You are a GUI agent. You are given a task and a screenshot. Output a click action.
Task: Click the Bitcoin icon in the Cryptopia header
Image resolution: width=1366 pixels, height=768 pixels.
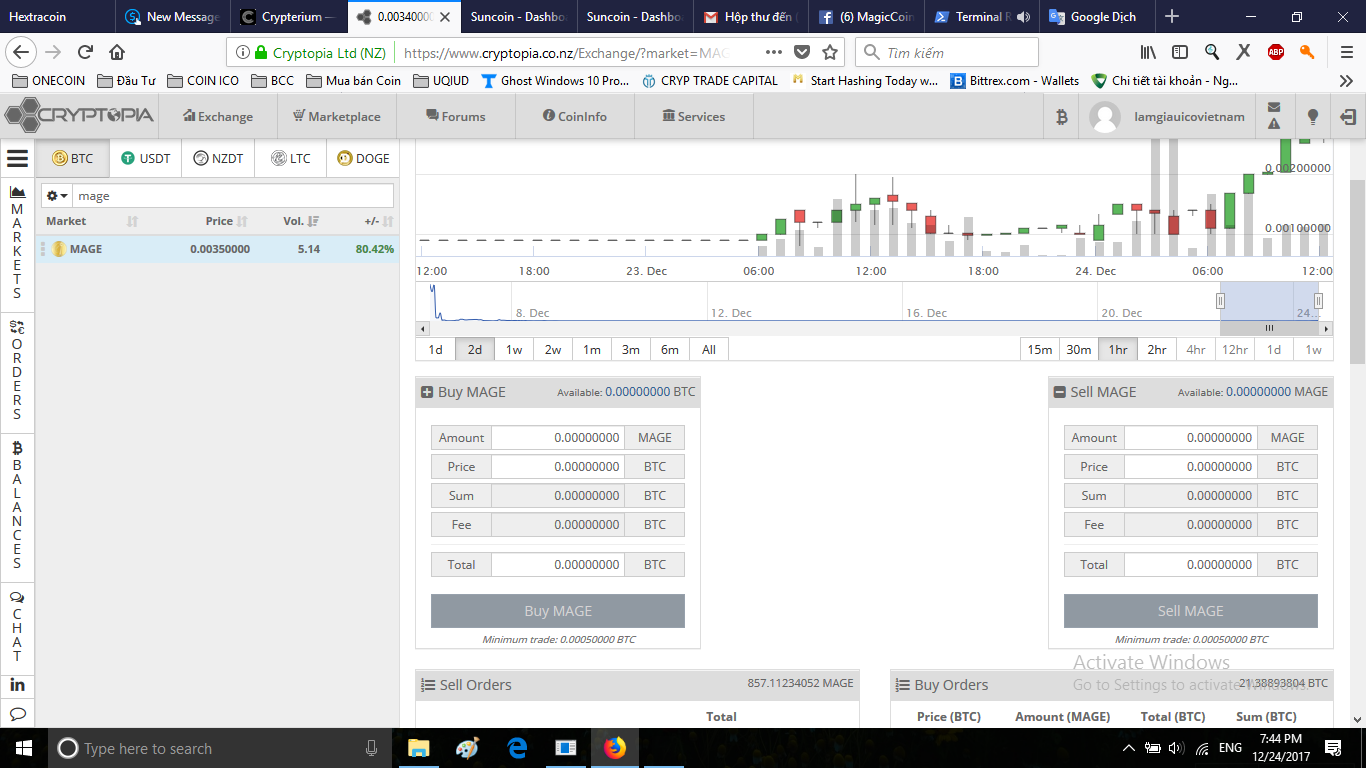pos(1062,117)
